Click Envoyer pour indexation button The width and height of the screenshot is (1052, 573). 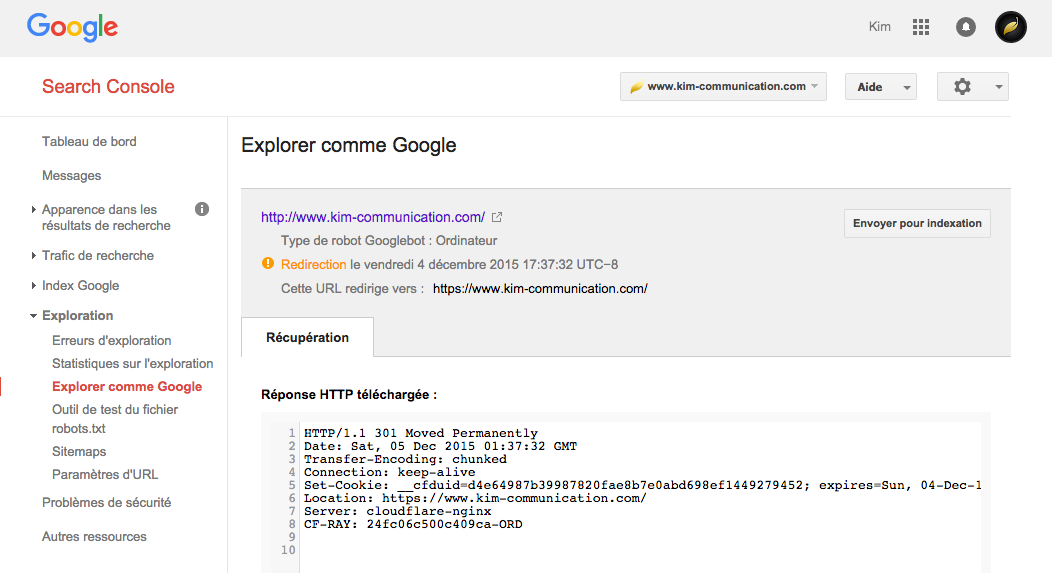(x=917, y=224)
